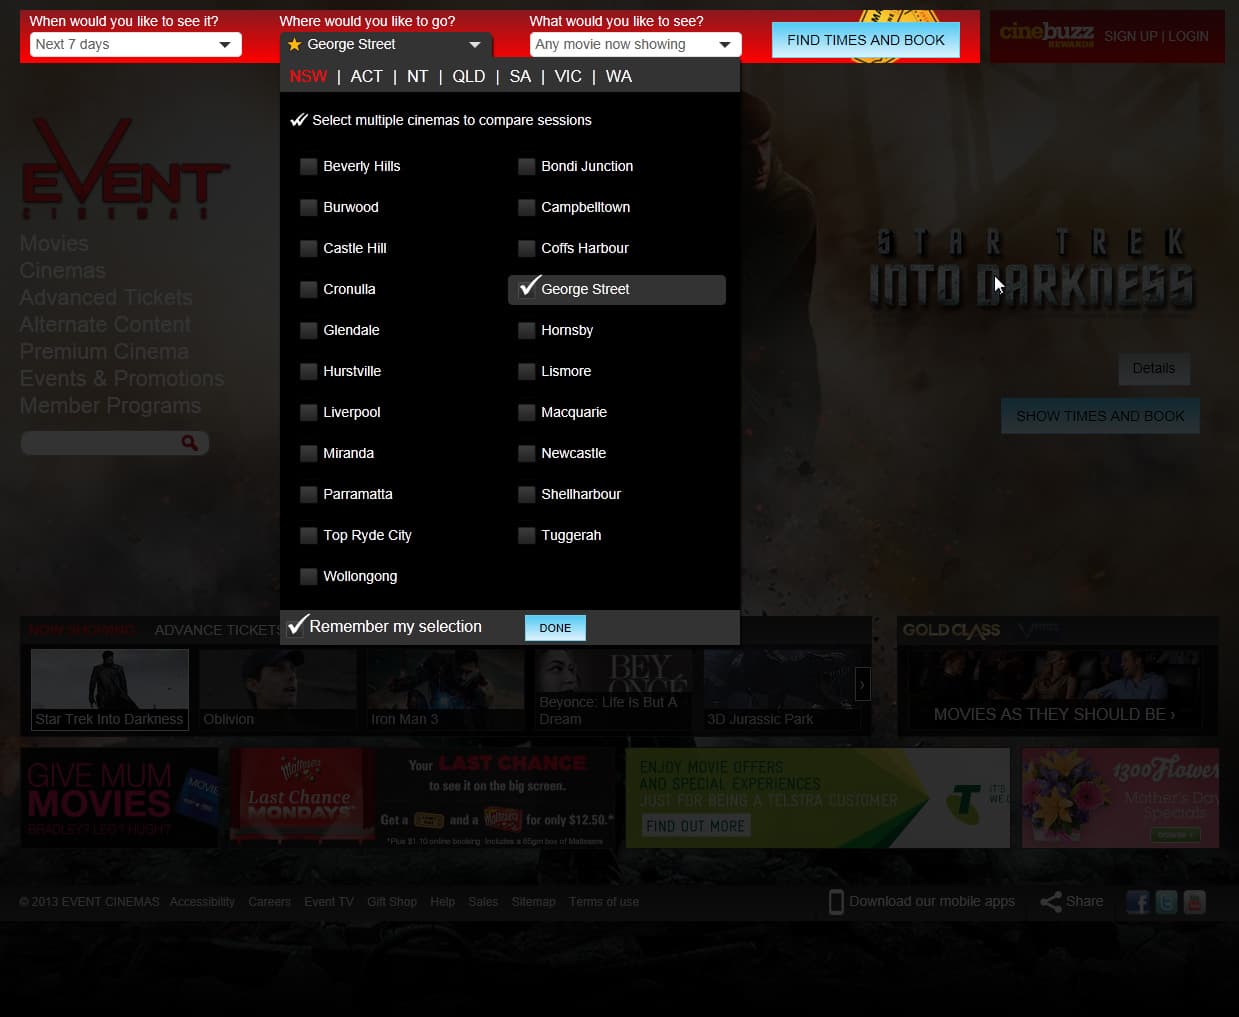Click the mobile phone icon for app downloads
1239x1017 pixels.
(836, 901)
